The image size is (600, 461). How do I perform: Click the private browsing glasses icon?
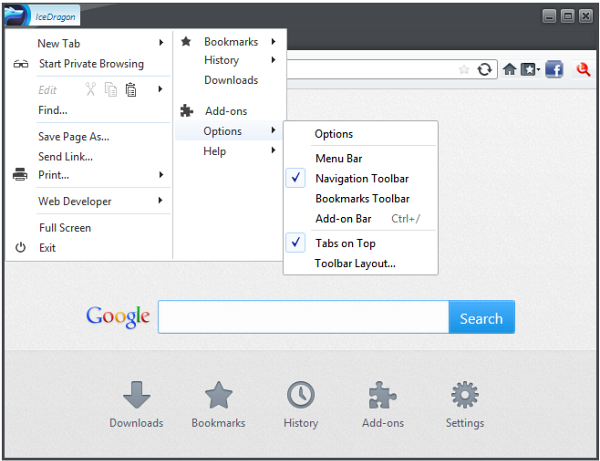tap(21, 64)
